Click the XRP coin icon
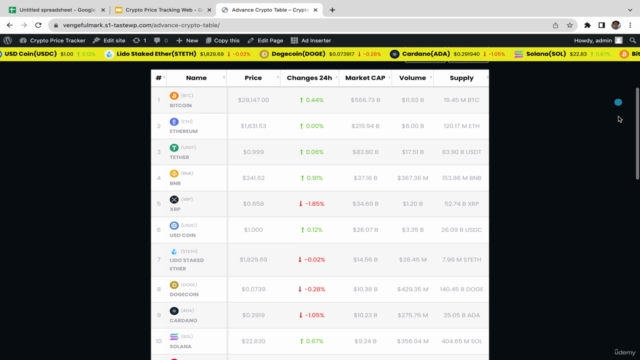640x360 pixels. (x=174, y=199)
